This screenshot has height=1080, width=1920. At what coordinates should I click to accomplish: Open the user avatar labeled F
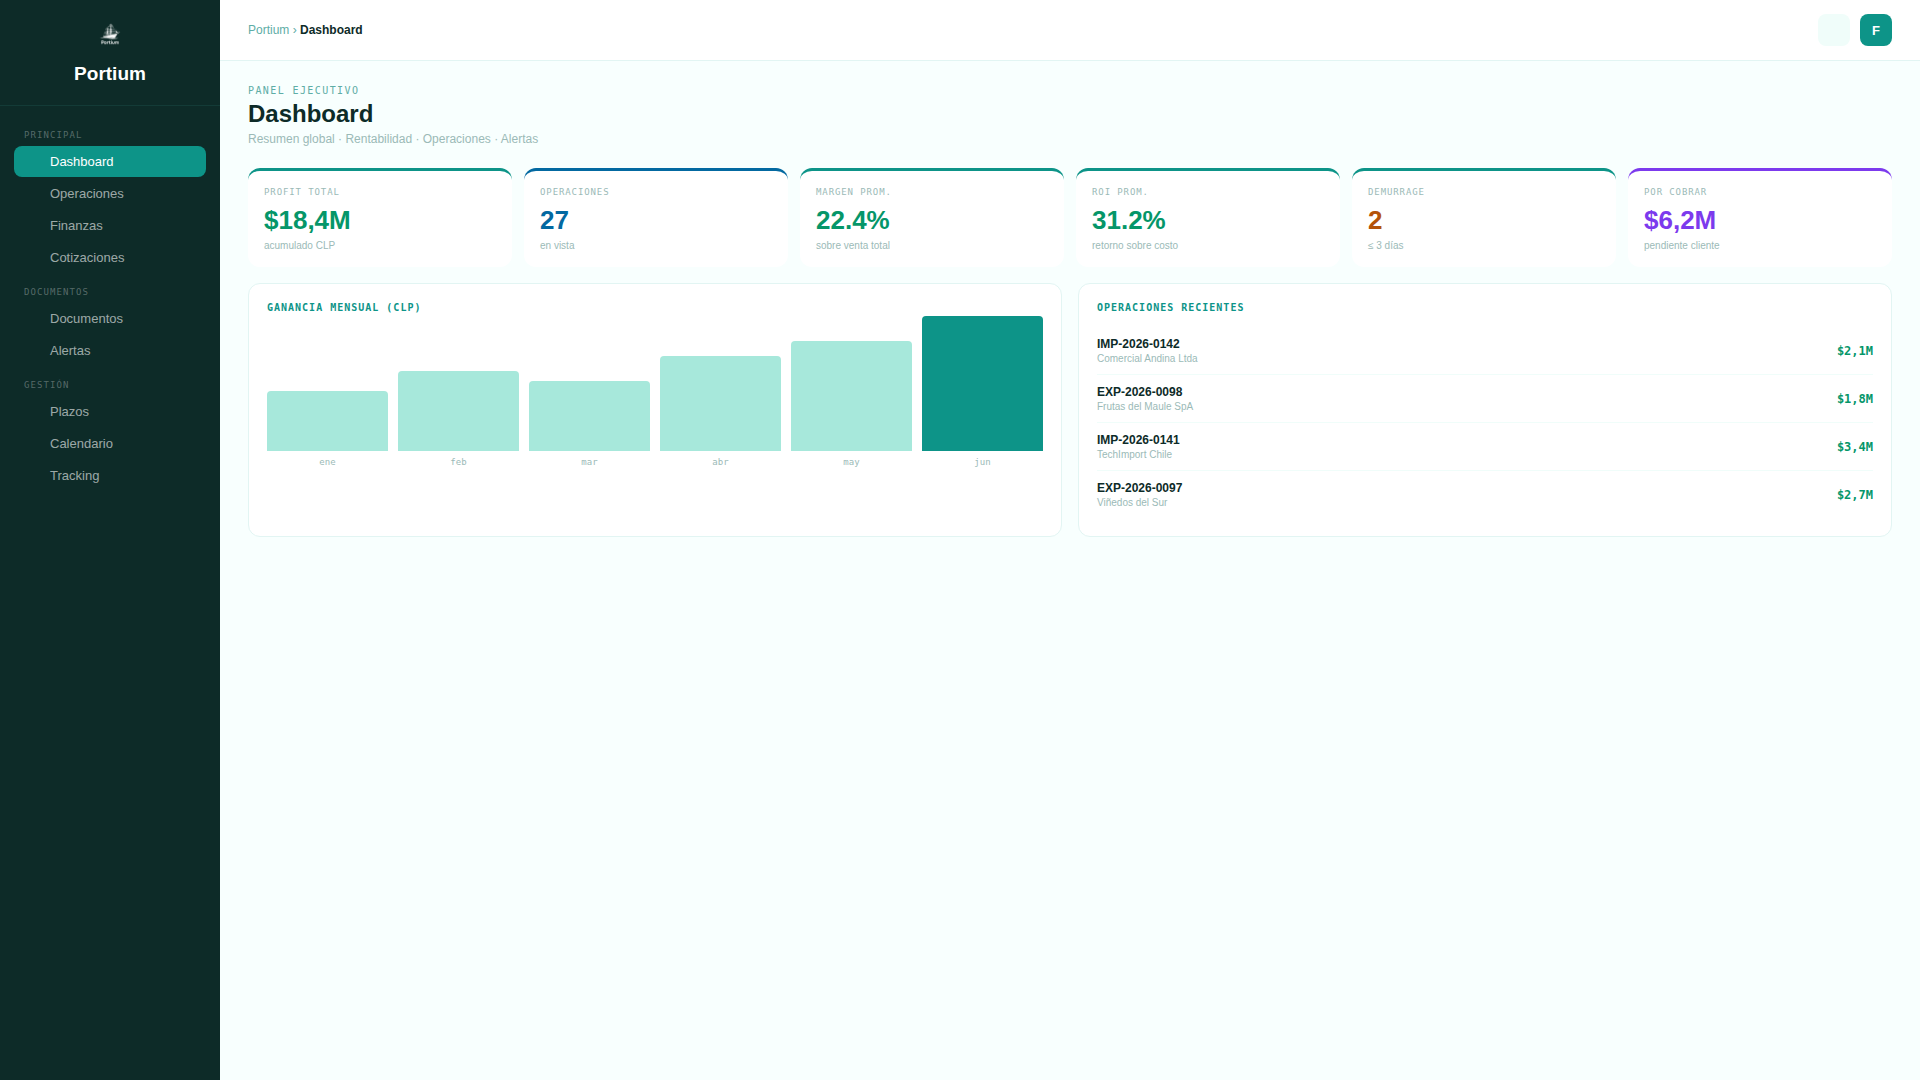tap(1875, 30)
